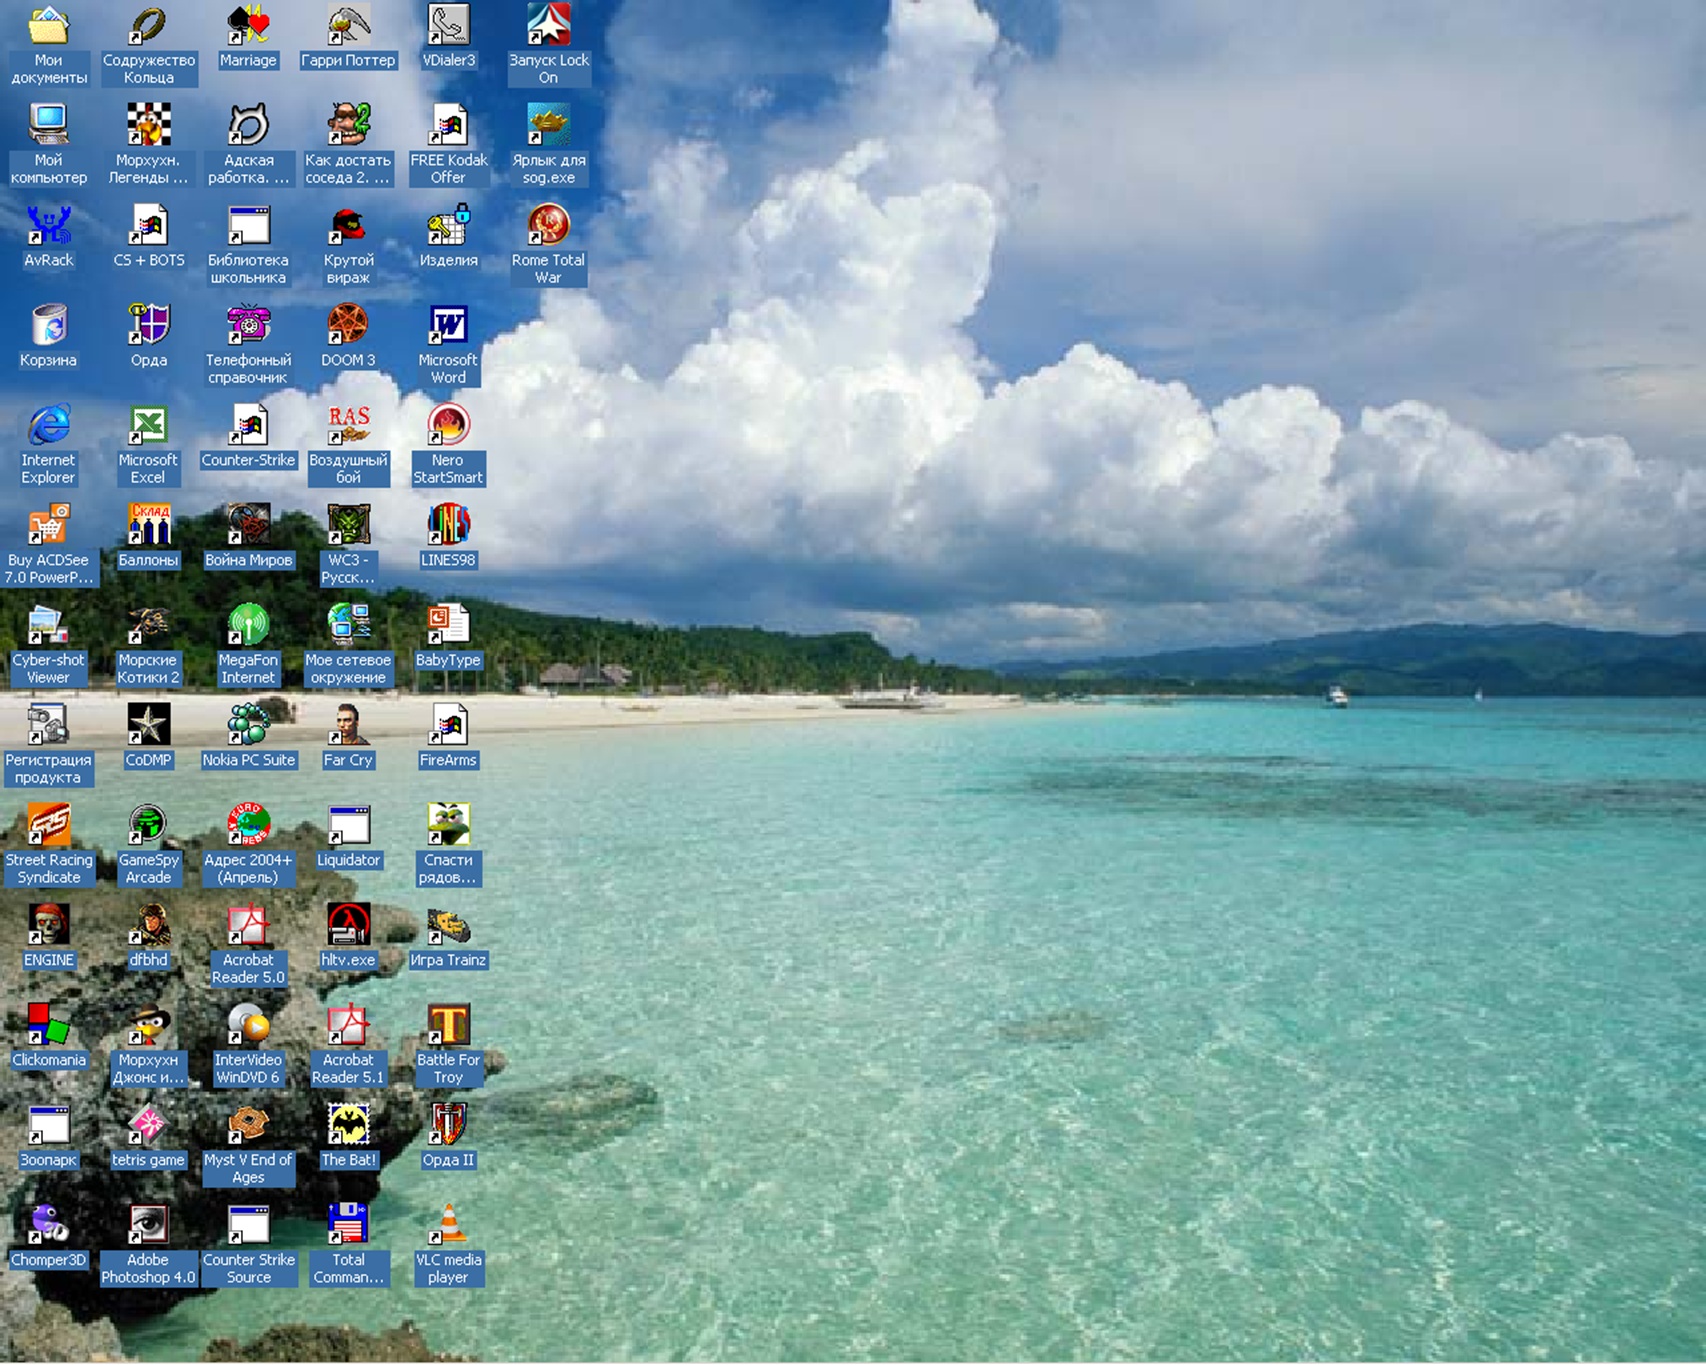Select the WC3 - Русск... icon
Screen dimensions: 1706x1365
(x=348, y=525)
